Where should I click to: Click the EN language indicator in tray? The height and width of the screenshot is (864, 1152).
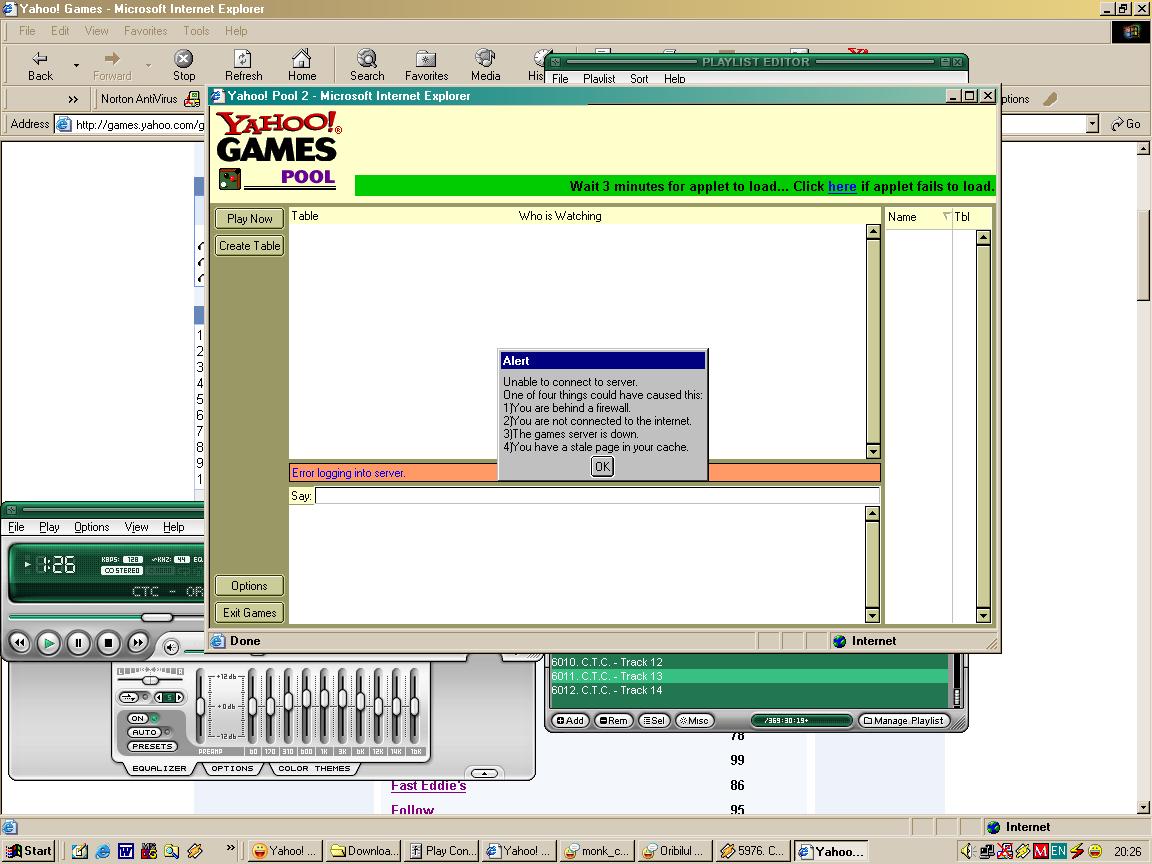tap(1058, 851)
